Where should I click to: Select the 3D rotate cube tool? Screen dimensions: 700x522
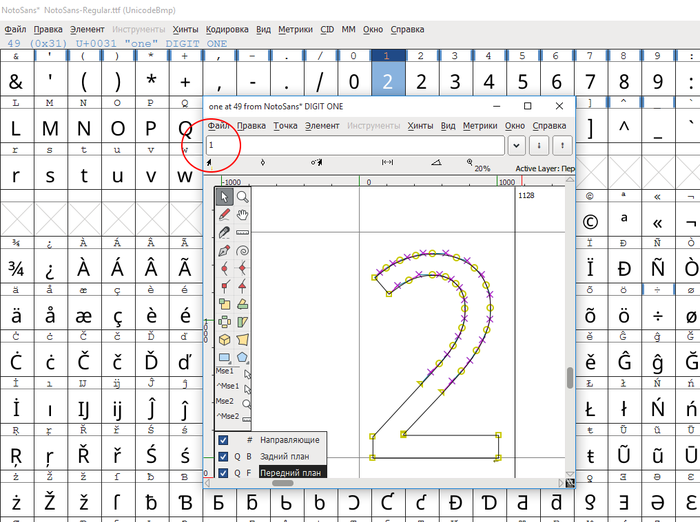225,339
